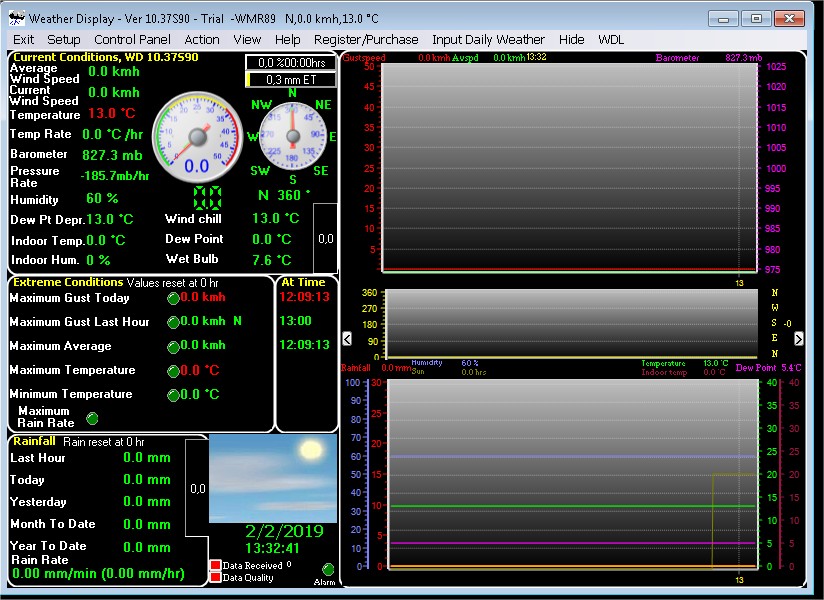Open the Help menu
This screenshot has height=600, width=824.
pos(287,39)
